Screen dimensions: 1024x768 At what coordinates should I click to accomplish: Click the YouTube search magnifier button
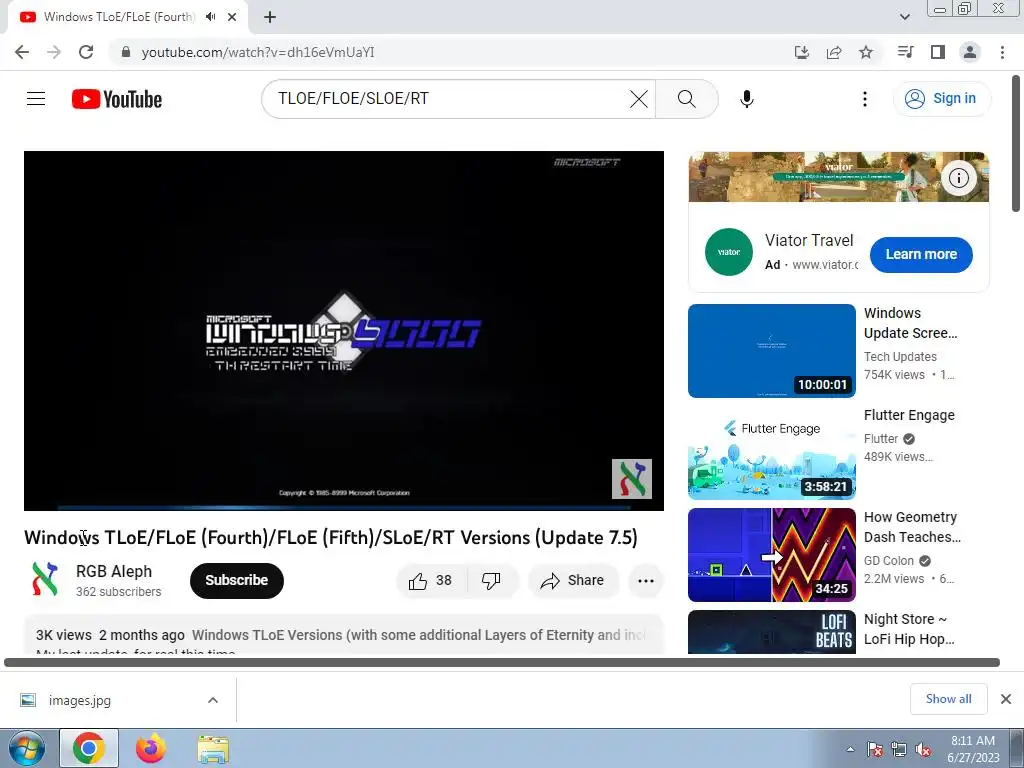(686, 99)
